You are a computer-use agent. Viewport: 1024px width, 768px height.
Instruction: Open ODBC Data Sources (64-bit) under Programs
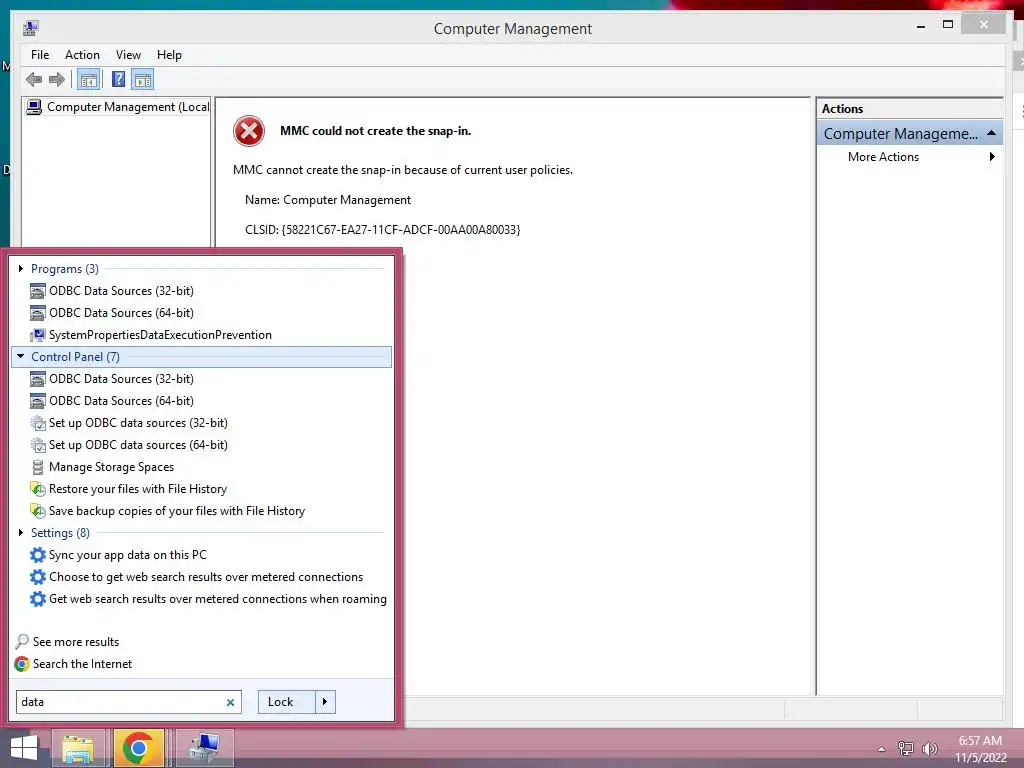click(x=121, y=313)
